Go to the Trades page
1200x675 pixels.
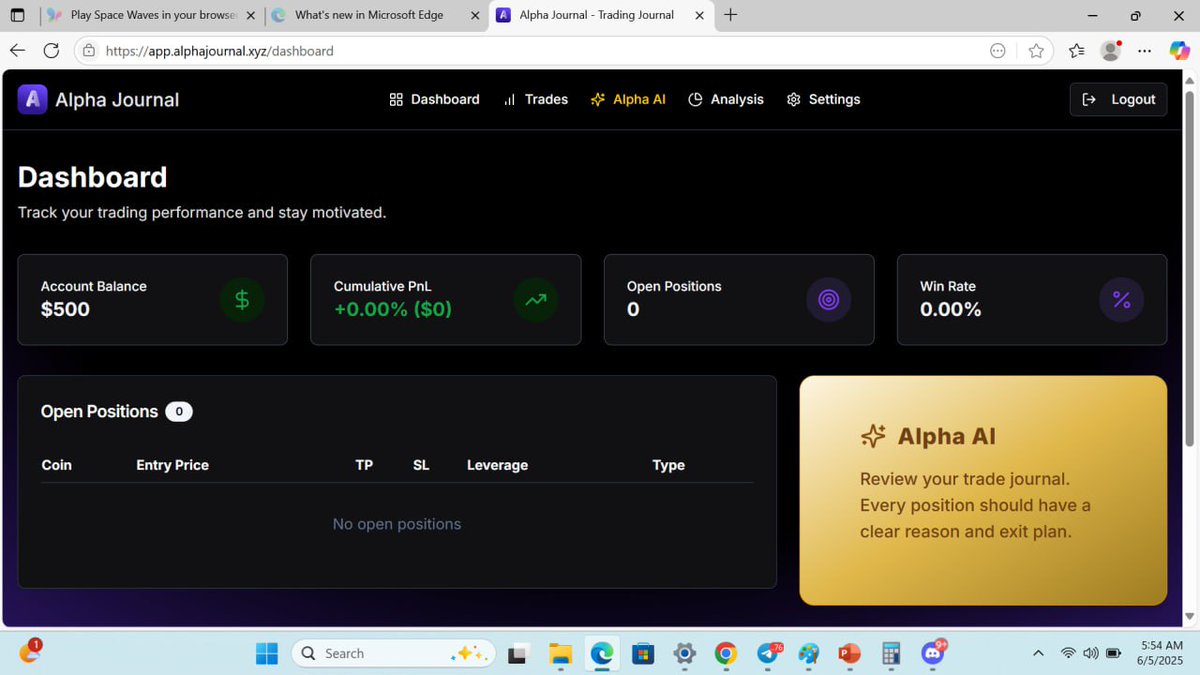(x=535, y=99)
